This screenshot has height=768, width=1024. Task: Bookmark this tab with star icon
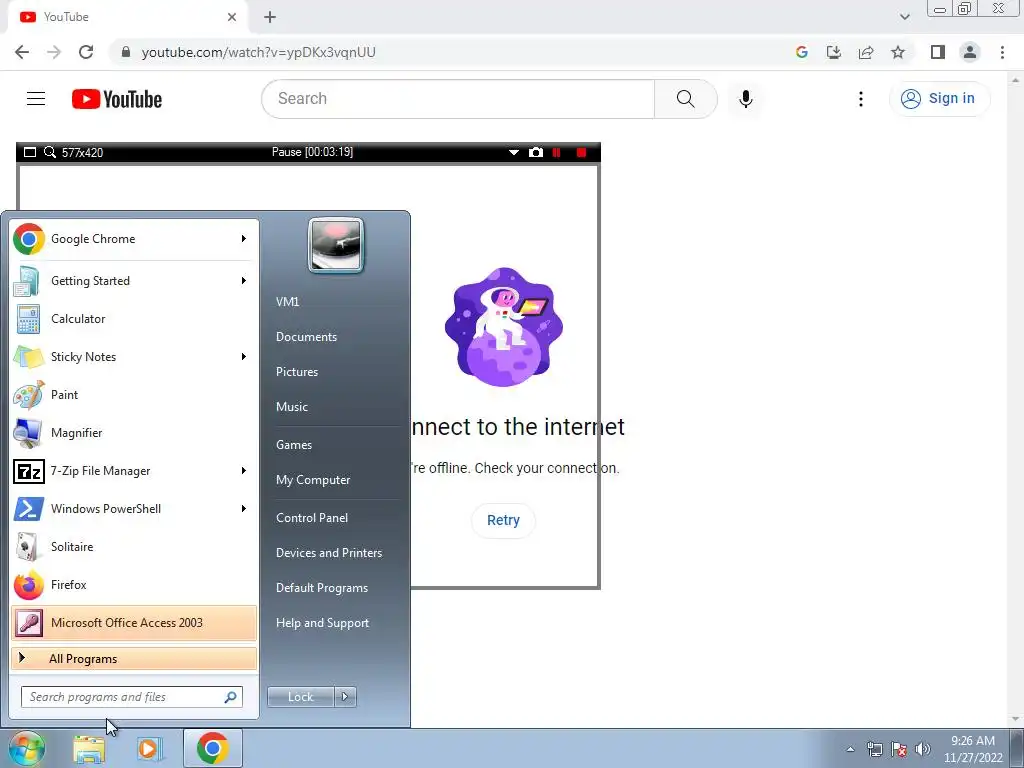pos(898,52)
